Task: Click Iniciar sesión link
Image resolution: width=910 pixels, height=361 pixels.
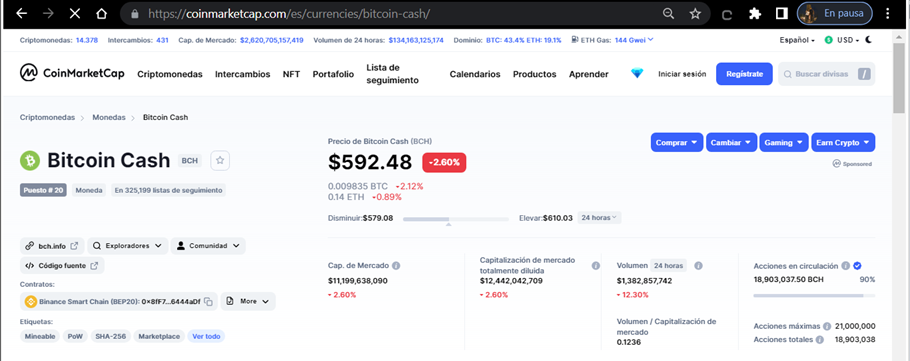Action: pos(682,74)
